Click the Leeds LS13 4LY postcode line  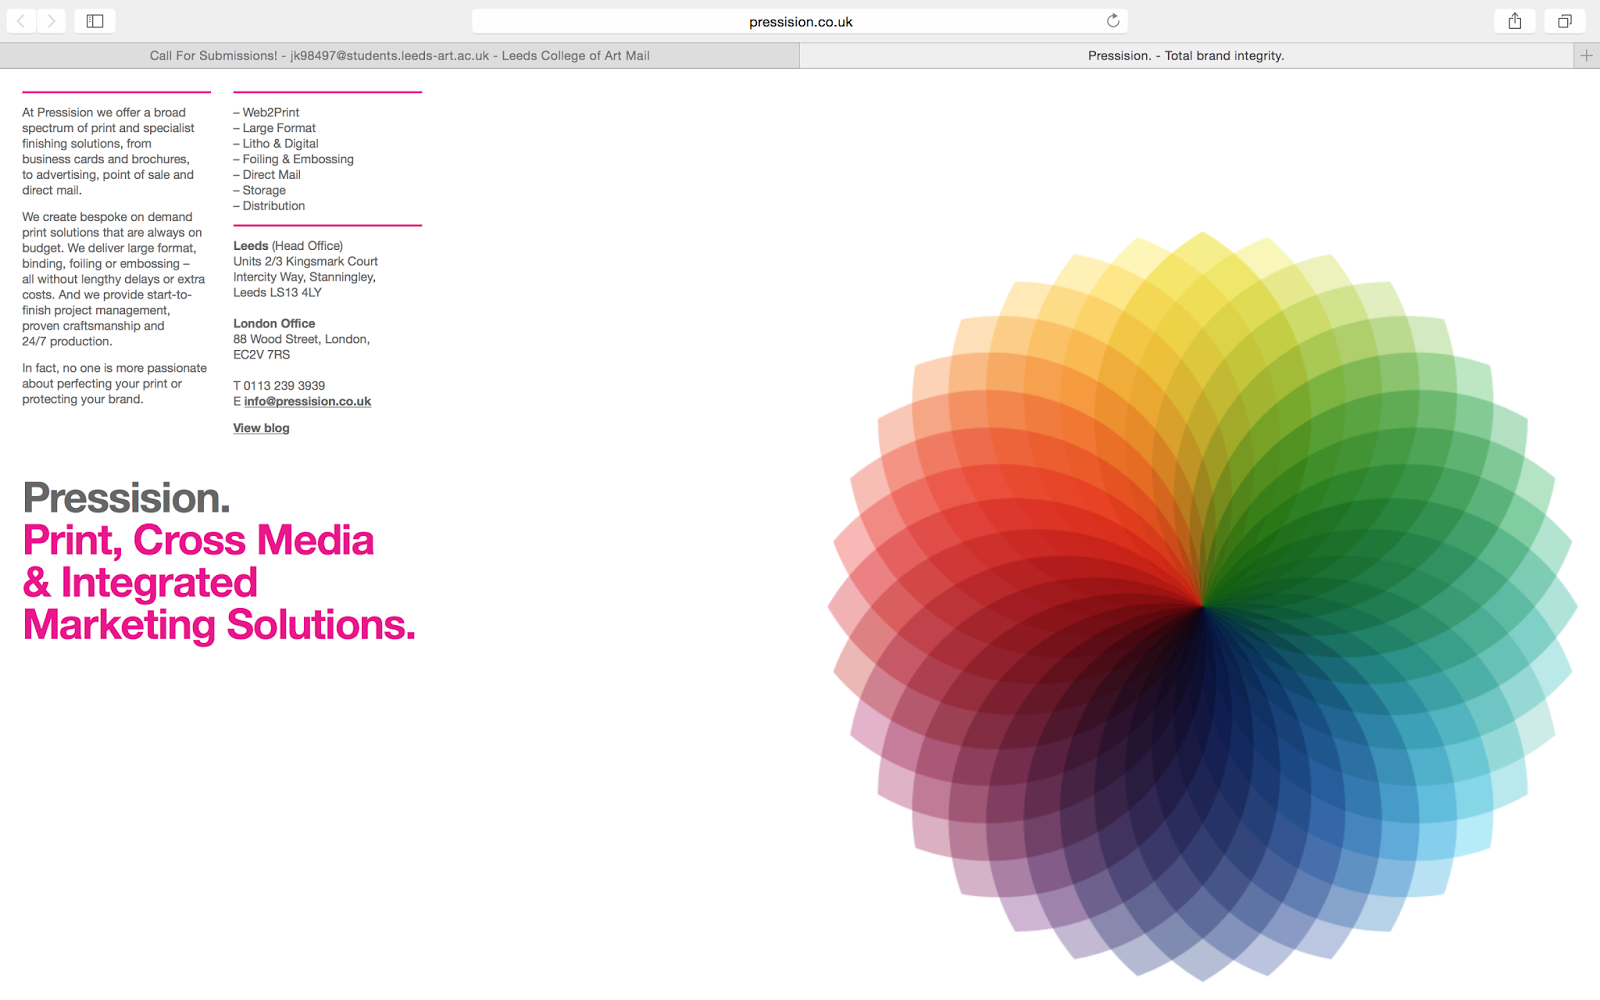click(277, 292)
